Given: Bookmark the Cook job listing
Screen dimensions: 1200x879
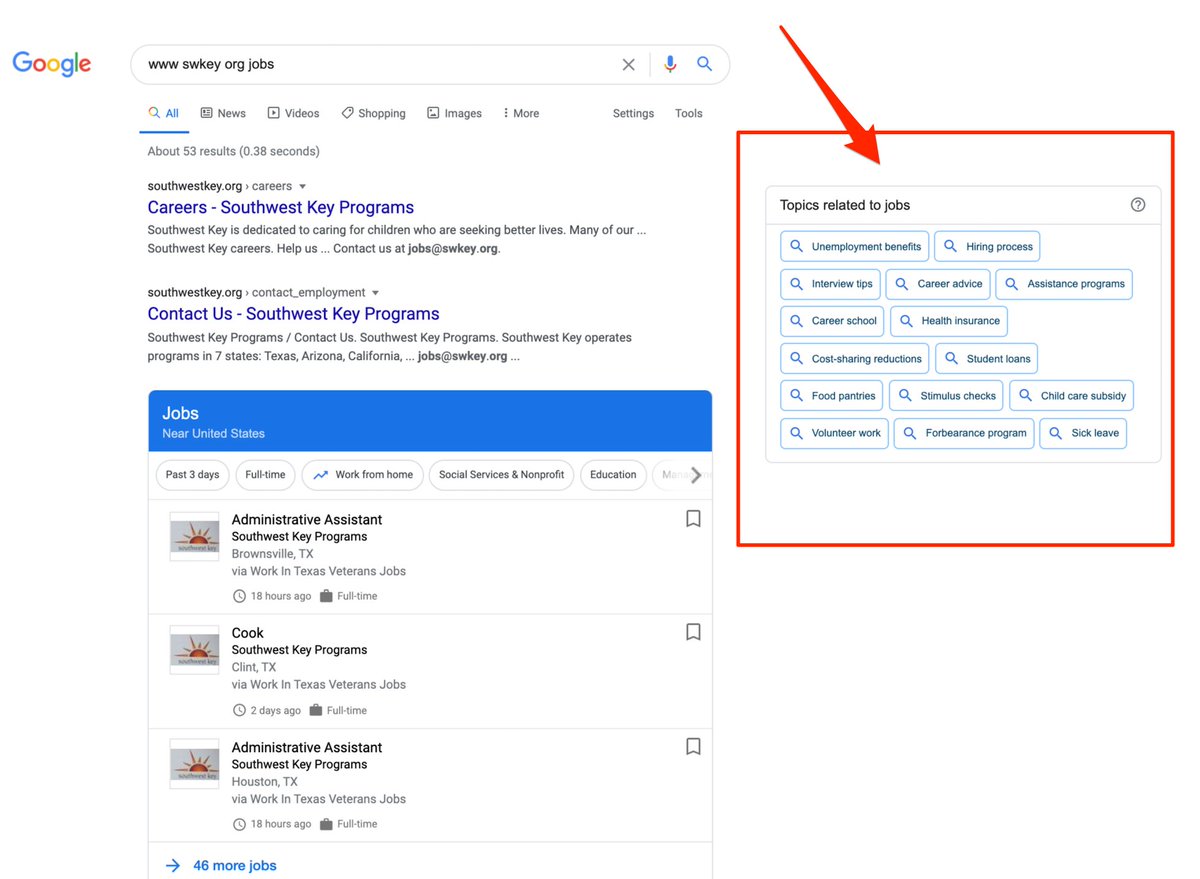Looking at the screenshot, I should click(x=693, y=632).
